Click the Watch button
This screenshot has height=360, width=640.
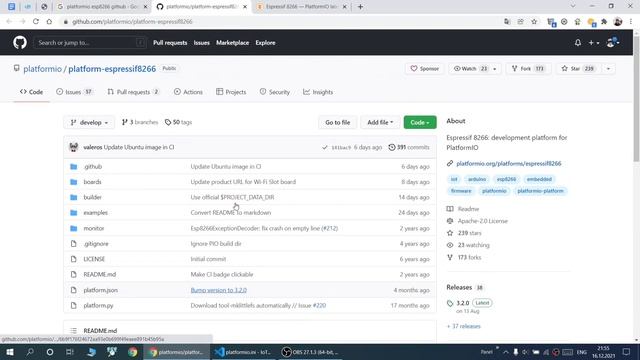coord(470,69)
